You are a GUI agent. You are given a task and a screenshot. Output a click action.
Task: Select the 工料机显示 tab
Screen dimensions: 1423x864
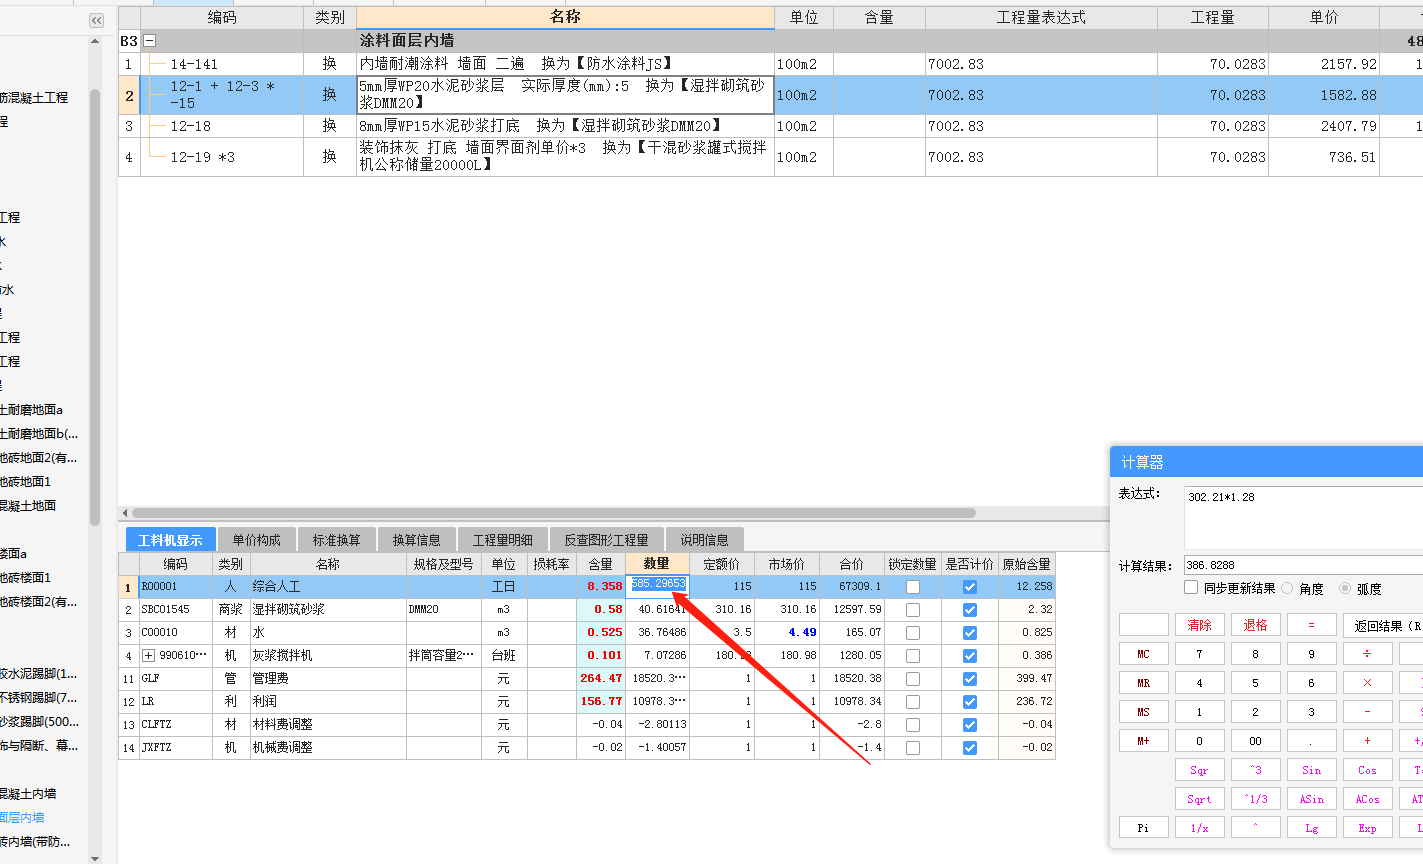click(170, 540)
